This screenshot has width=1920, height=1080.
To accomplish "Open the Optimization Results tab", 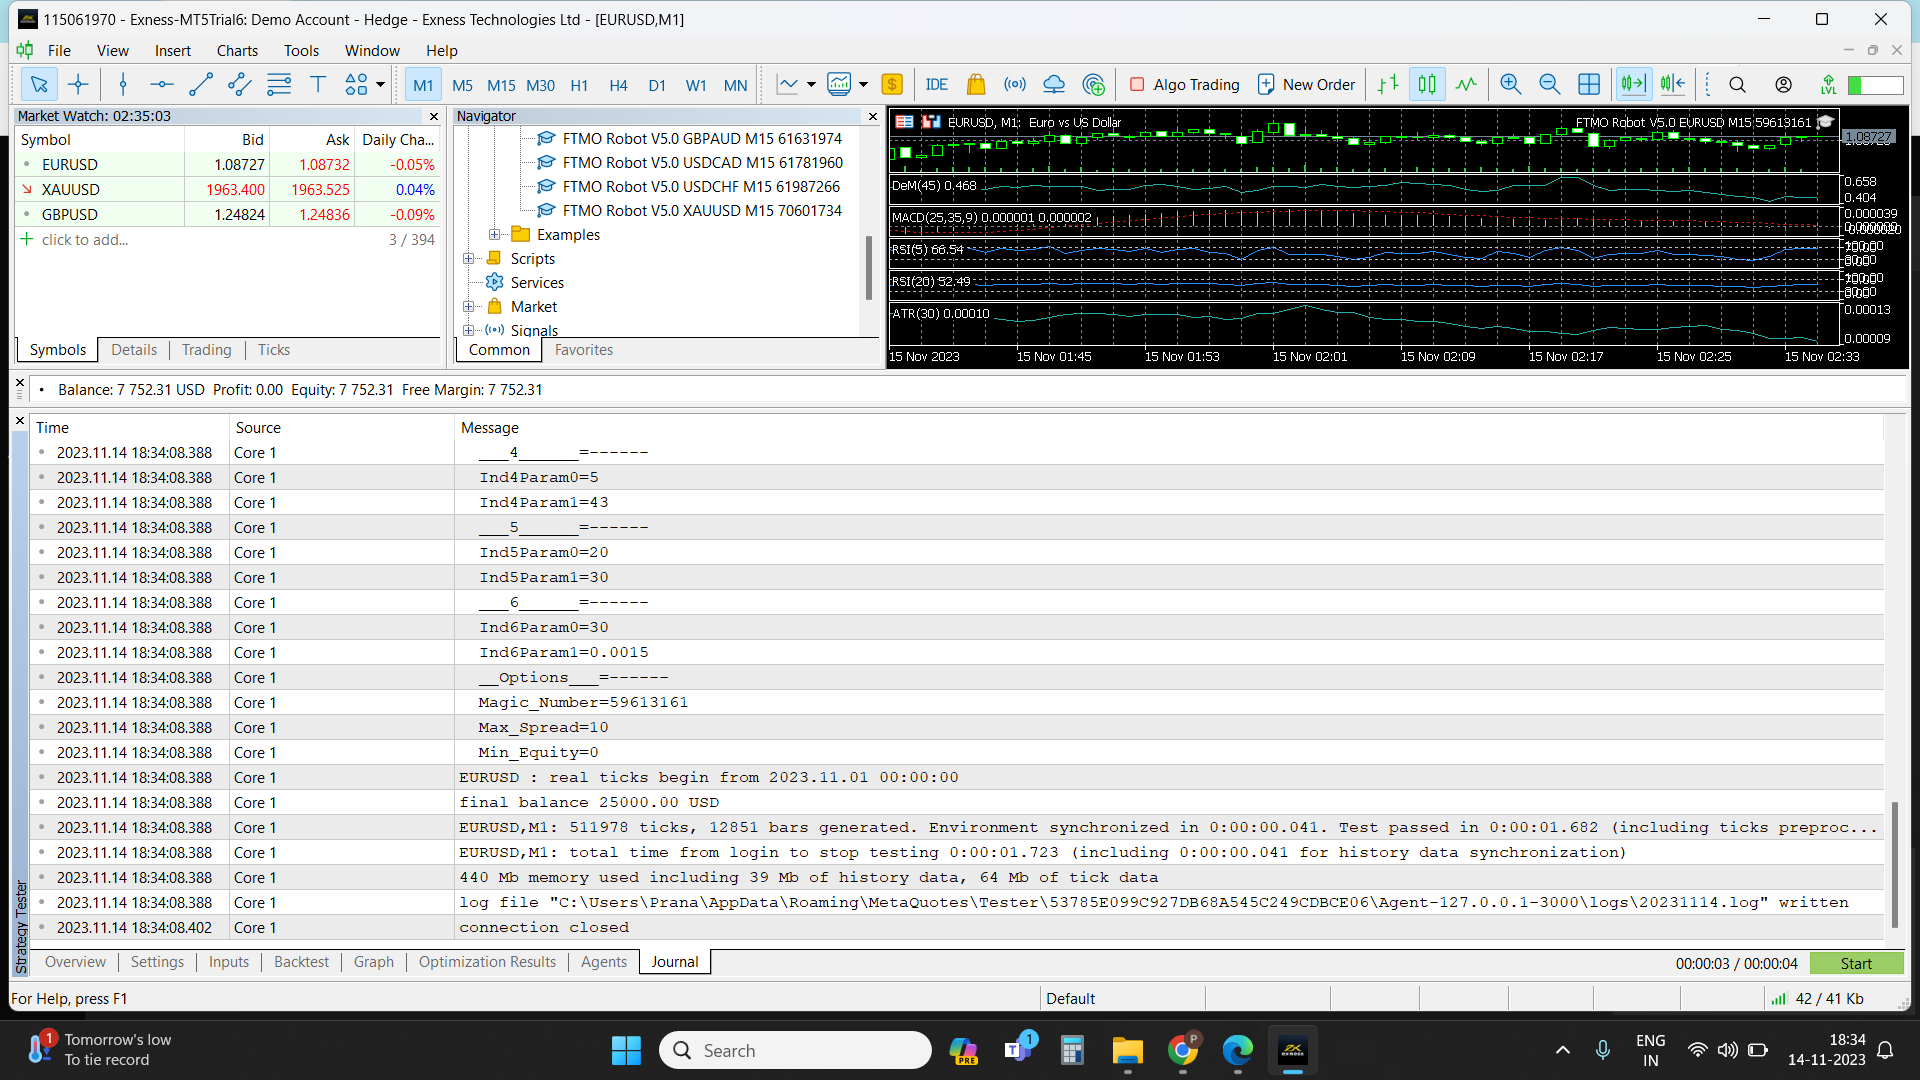I will [487, 962].
